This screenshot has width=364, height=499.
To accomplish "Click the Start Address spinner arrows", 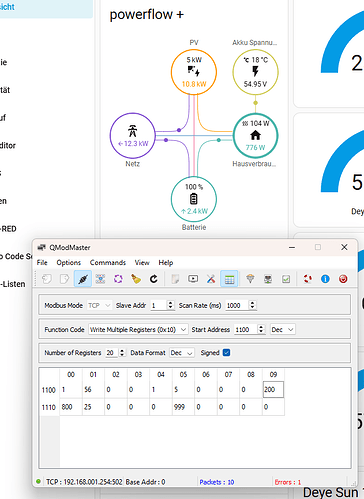I will click(261, 329).
